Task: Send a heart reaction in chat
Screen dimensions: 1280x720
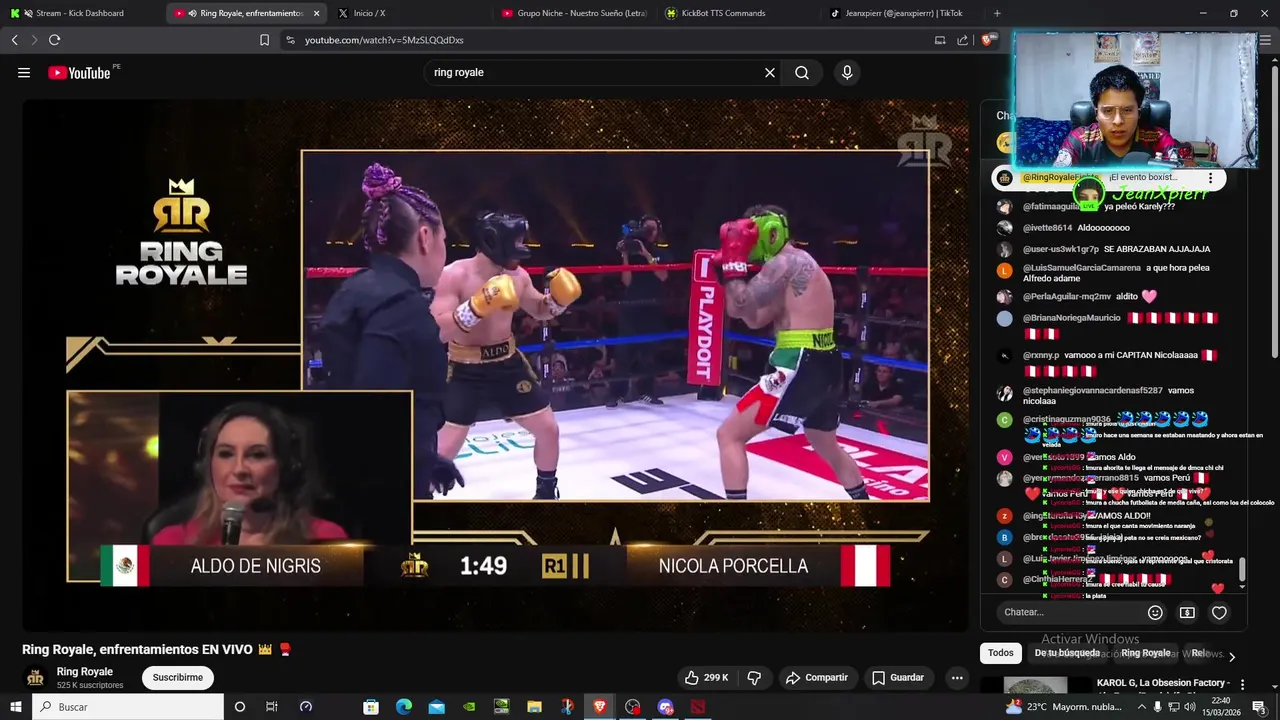Action: pyautogui.click(x=1219, y=612)
